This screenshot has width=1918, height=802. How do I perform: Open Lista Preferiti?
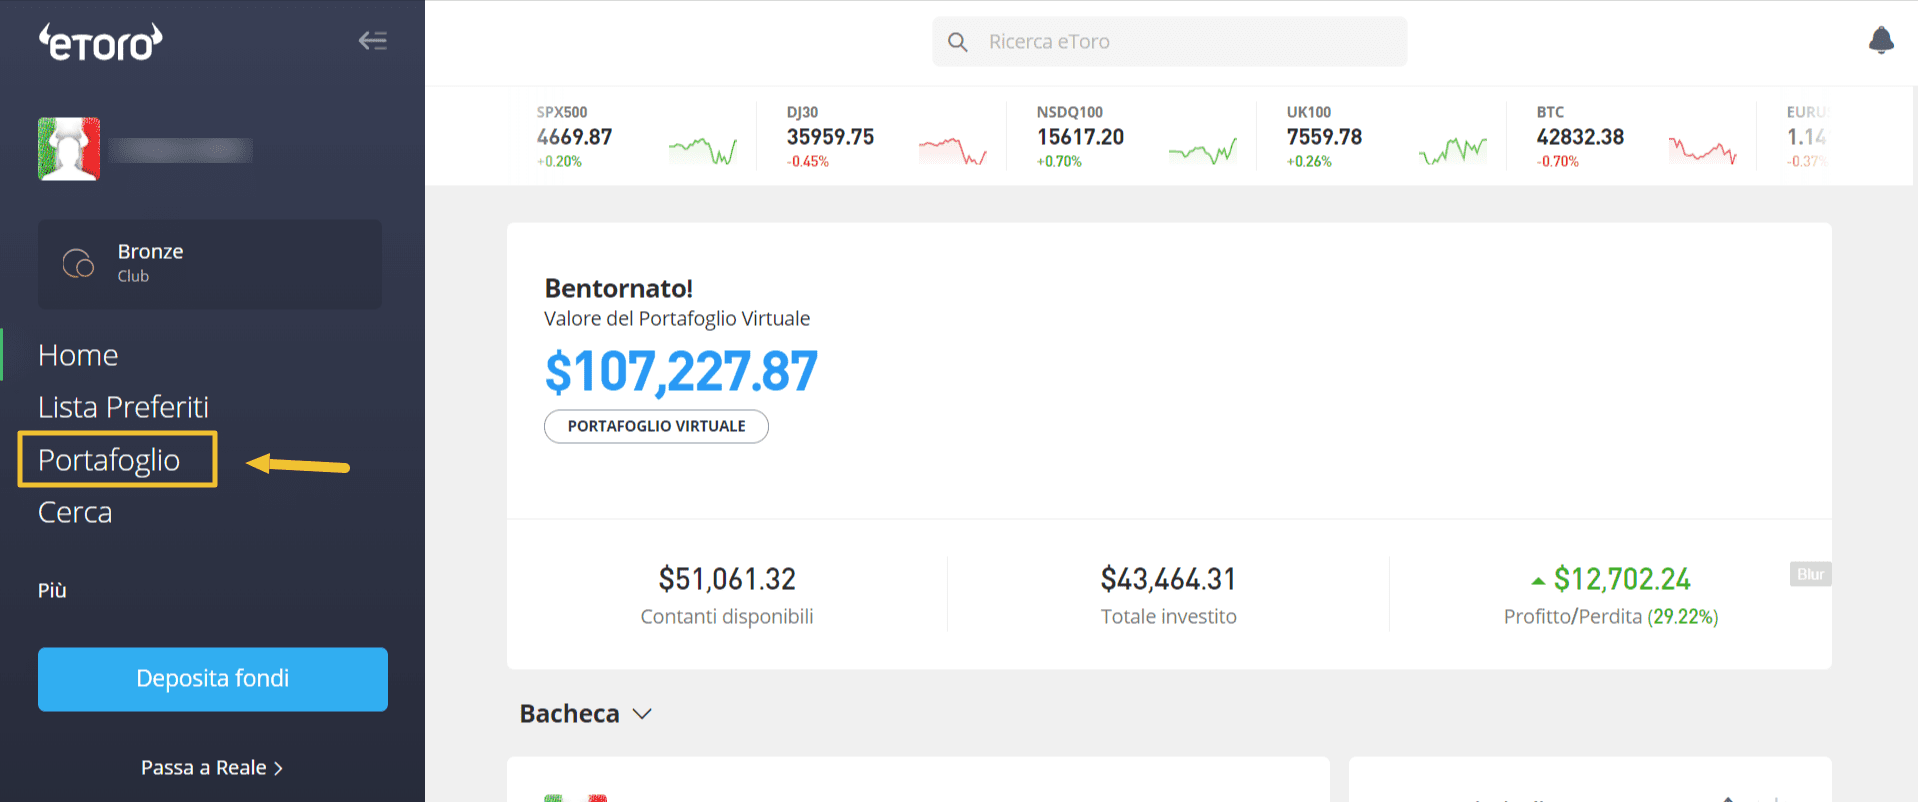pos(123,407)
